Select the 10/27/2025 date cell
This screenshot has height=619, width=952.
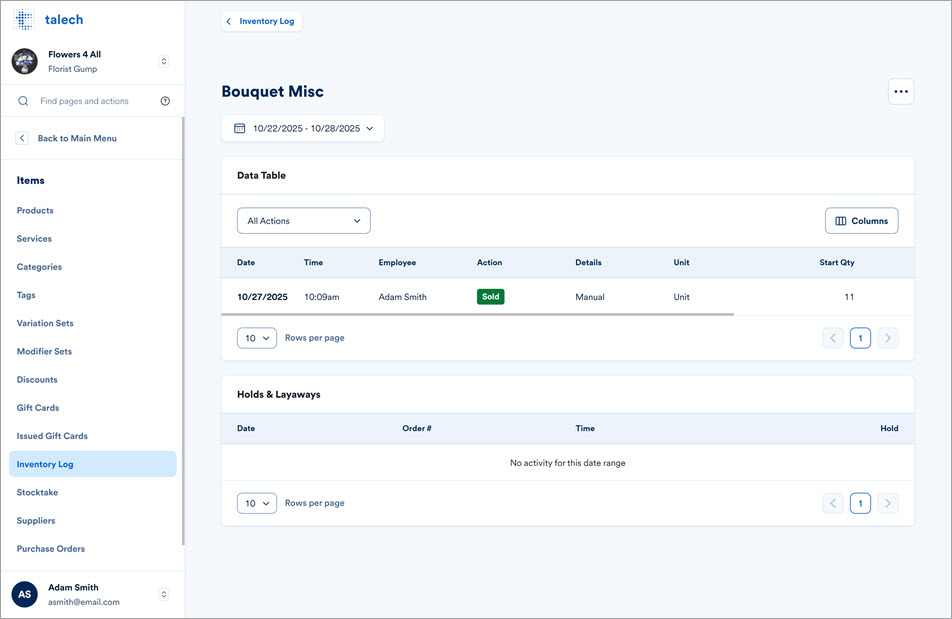(262, 297)
